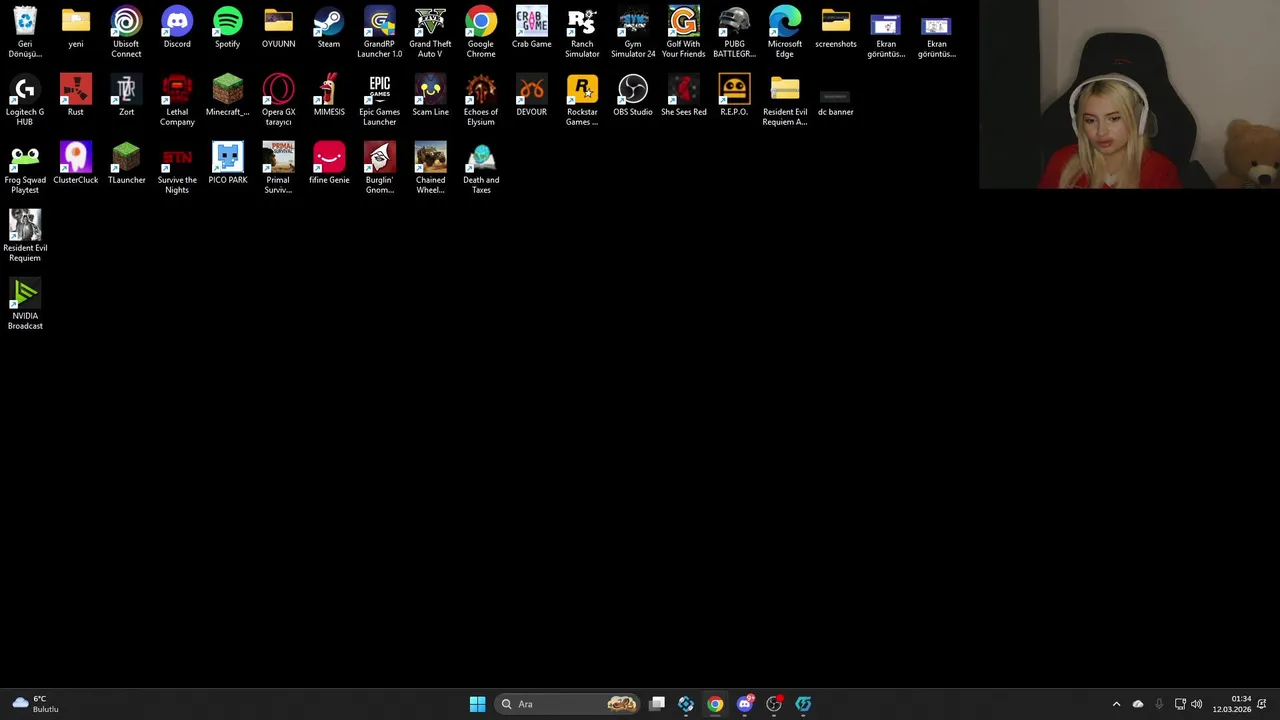This screenshot has width=1280, height=720.
Task: Select the Spotify desktop icon
Action: tap(227, 28)
